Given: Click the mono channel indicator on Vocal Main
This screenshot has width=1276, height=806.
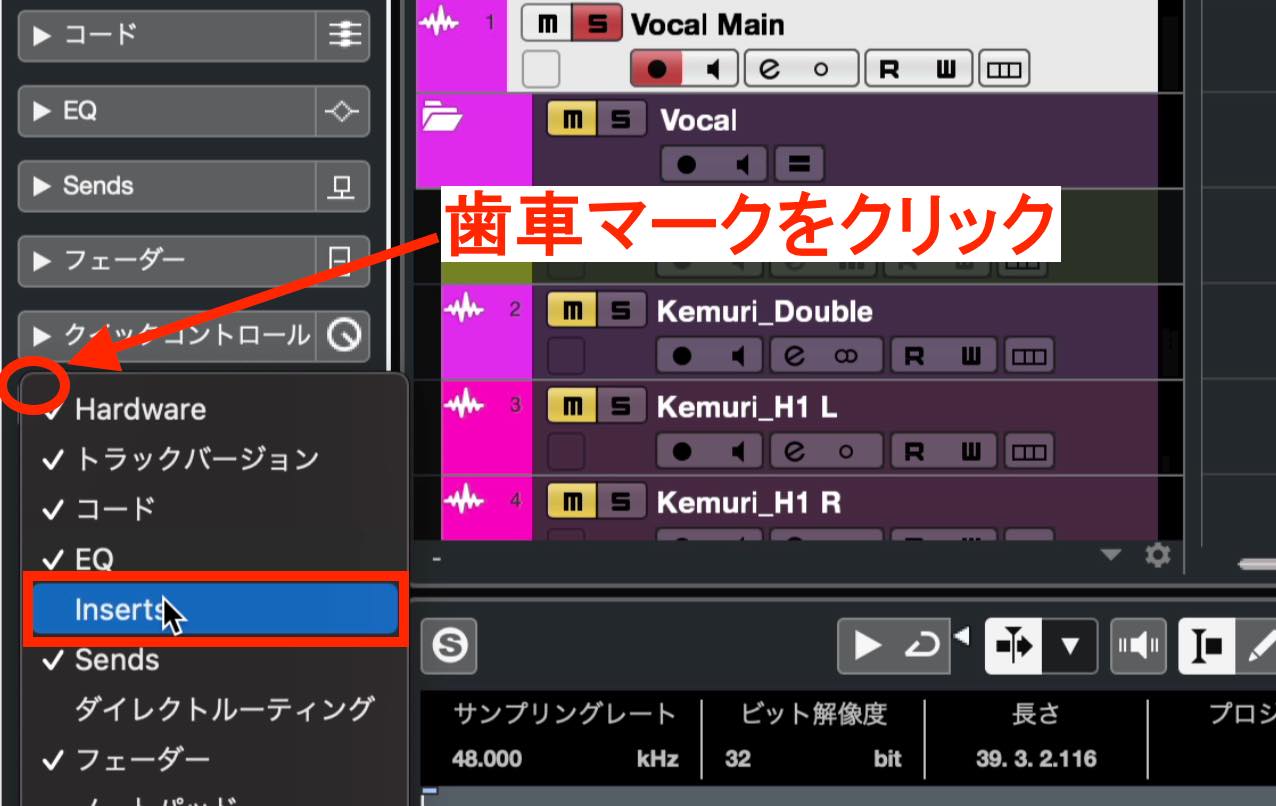Looking at the screenshot, I should coord(821,70).
